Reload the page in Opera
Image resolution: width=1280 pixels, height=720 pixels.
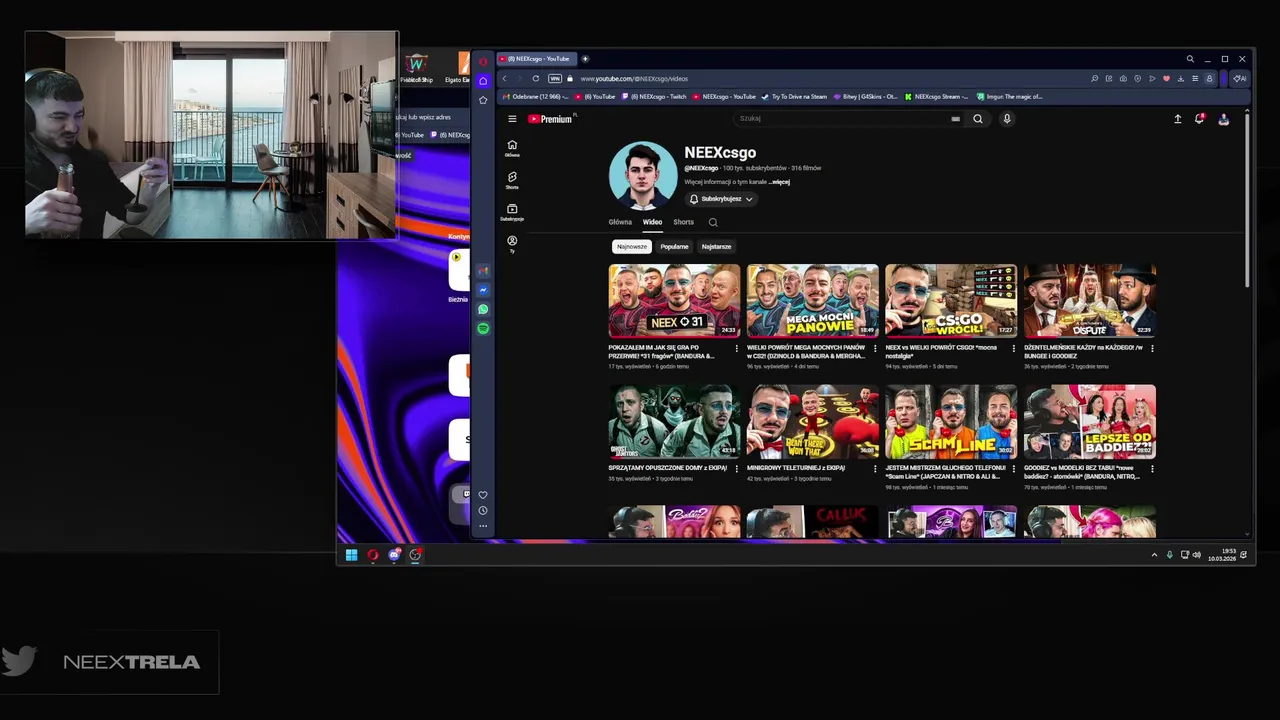click(x=536, y=78)
